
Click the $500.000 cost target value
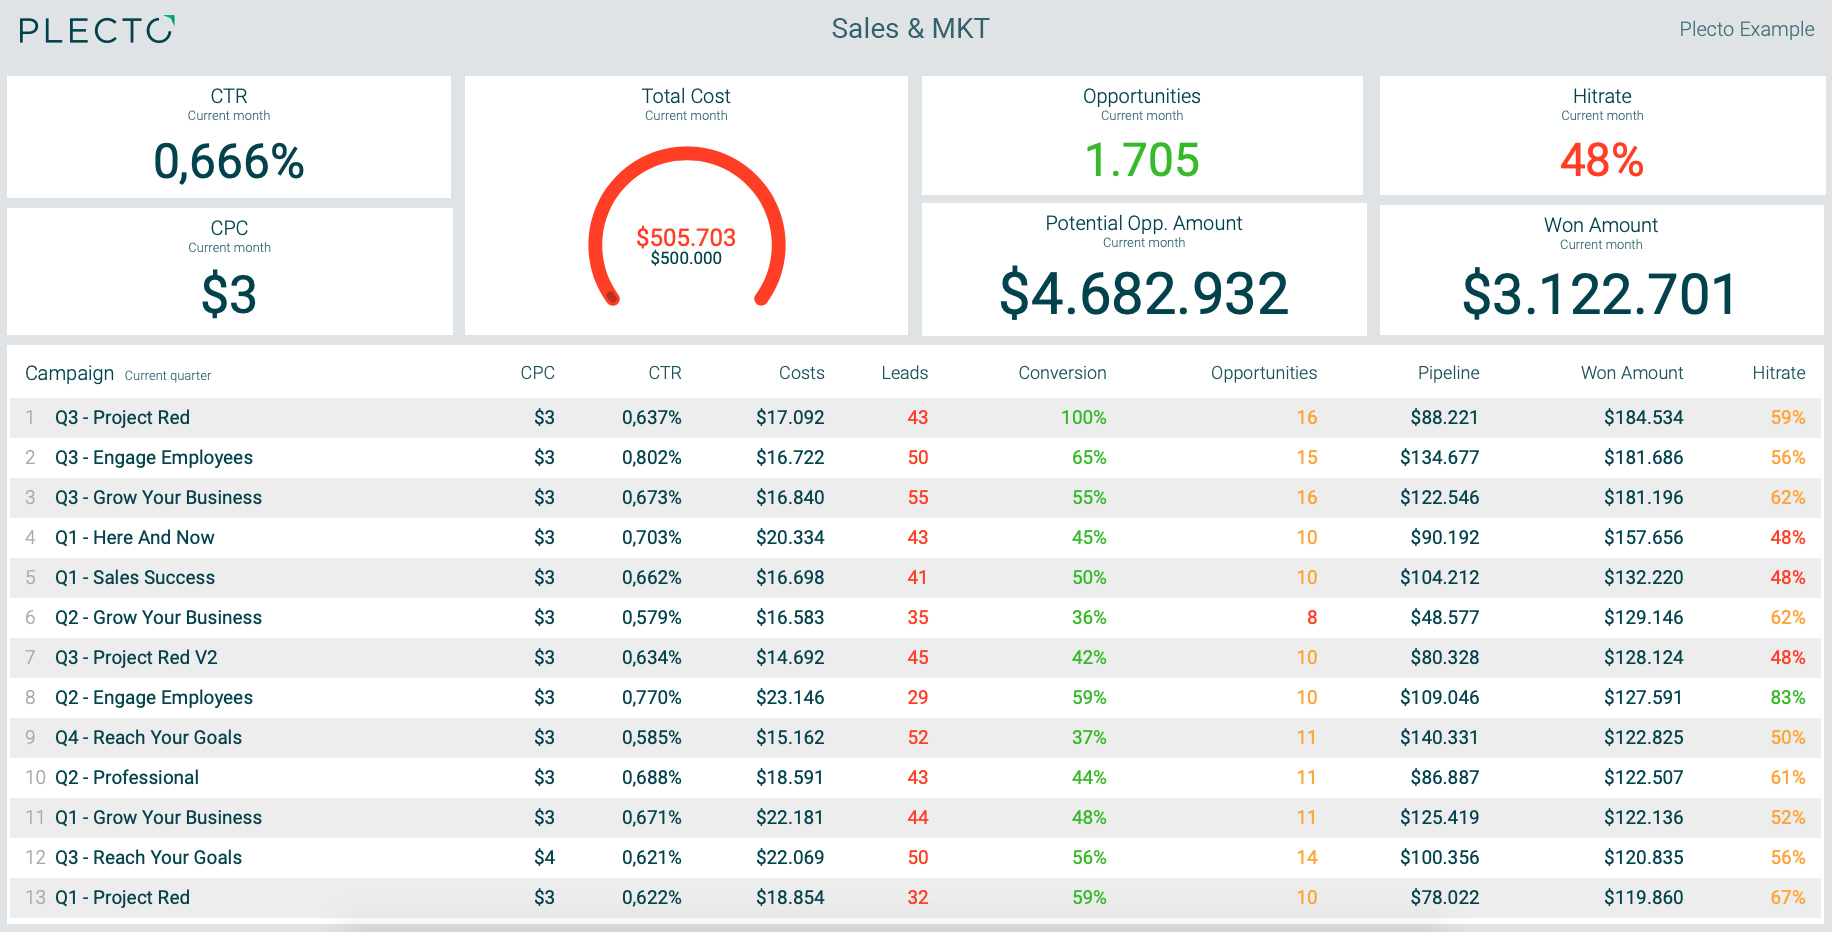[686, 258]
